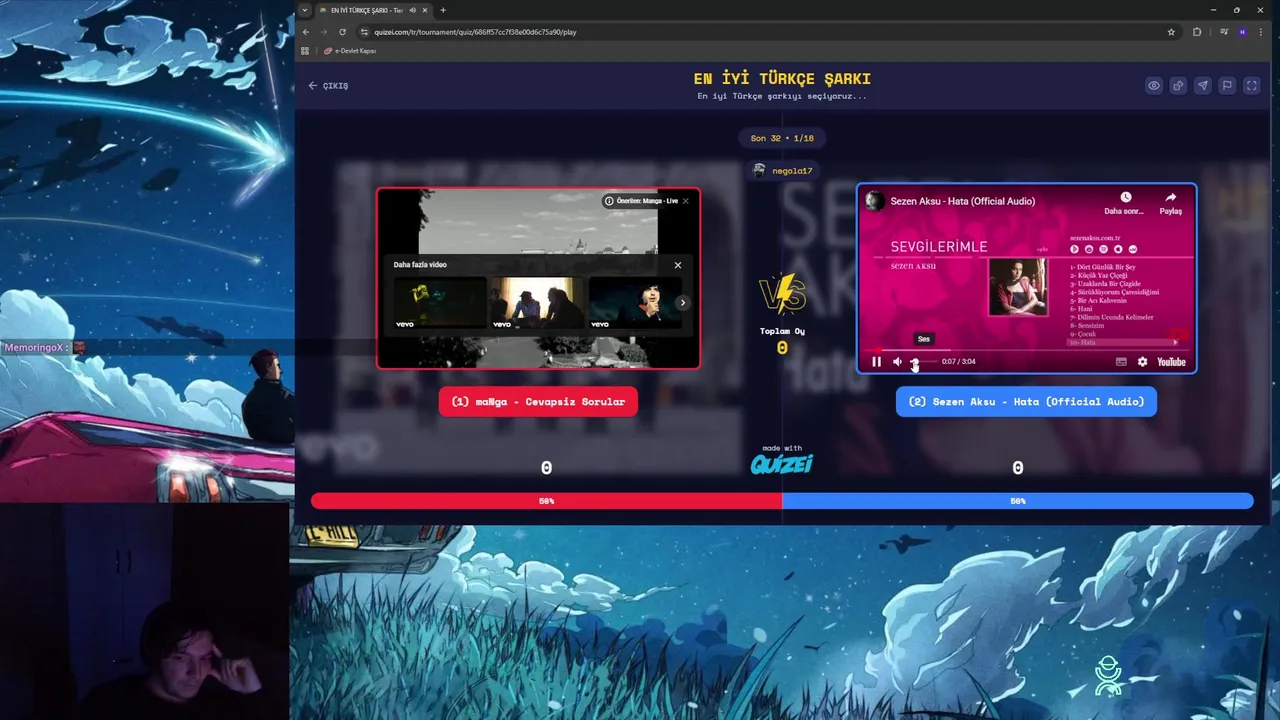Click the red 50% vote bar
This screenshot has height=720, width=1280.
(546, 501)
